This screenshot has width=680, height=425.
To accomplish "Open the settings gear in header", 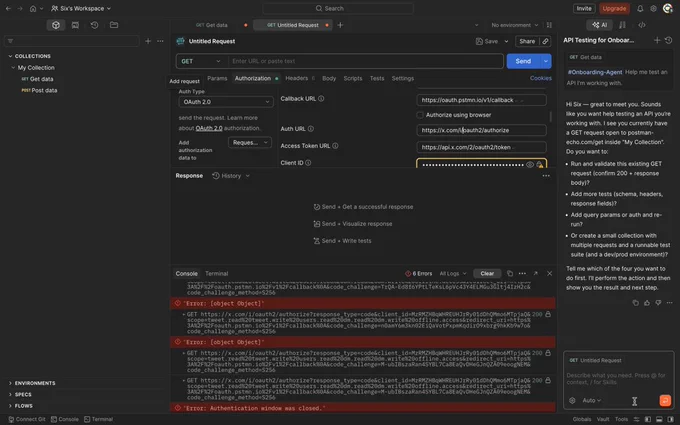I will [x=653, y=8].
